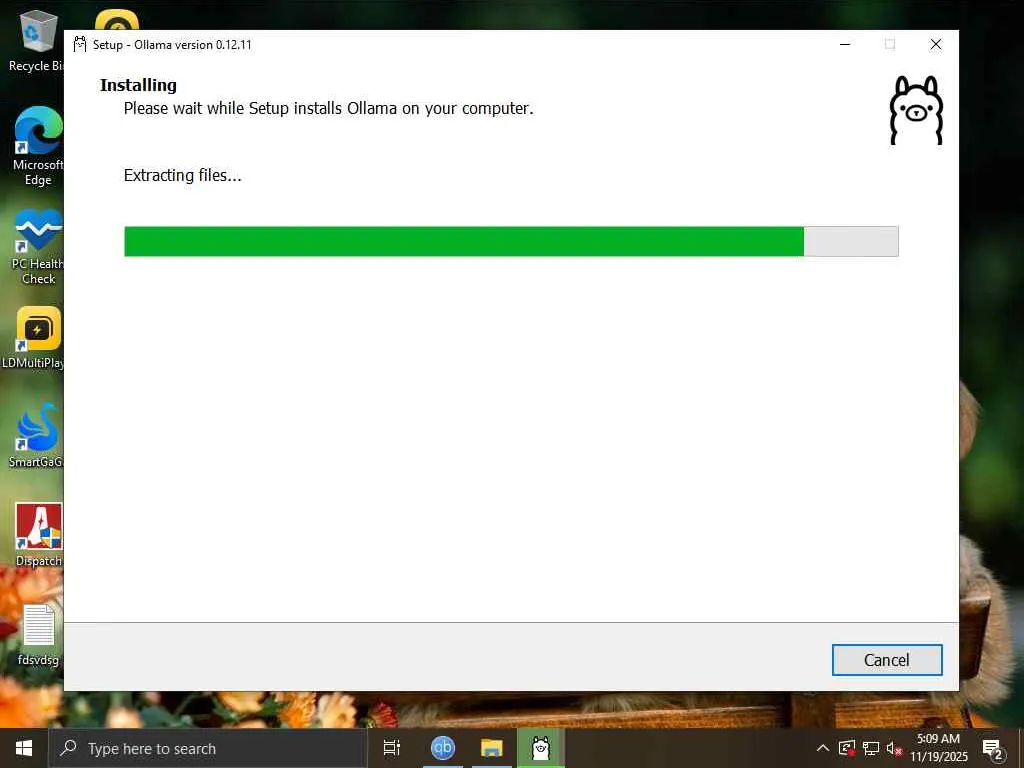Open the taskbar clock showing 5:09 AM
The width and height of the screenshot is (1024, 768).
click(x=938, y=748)
